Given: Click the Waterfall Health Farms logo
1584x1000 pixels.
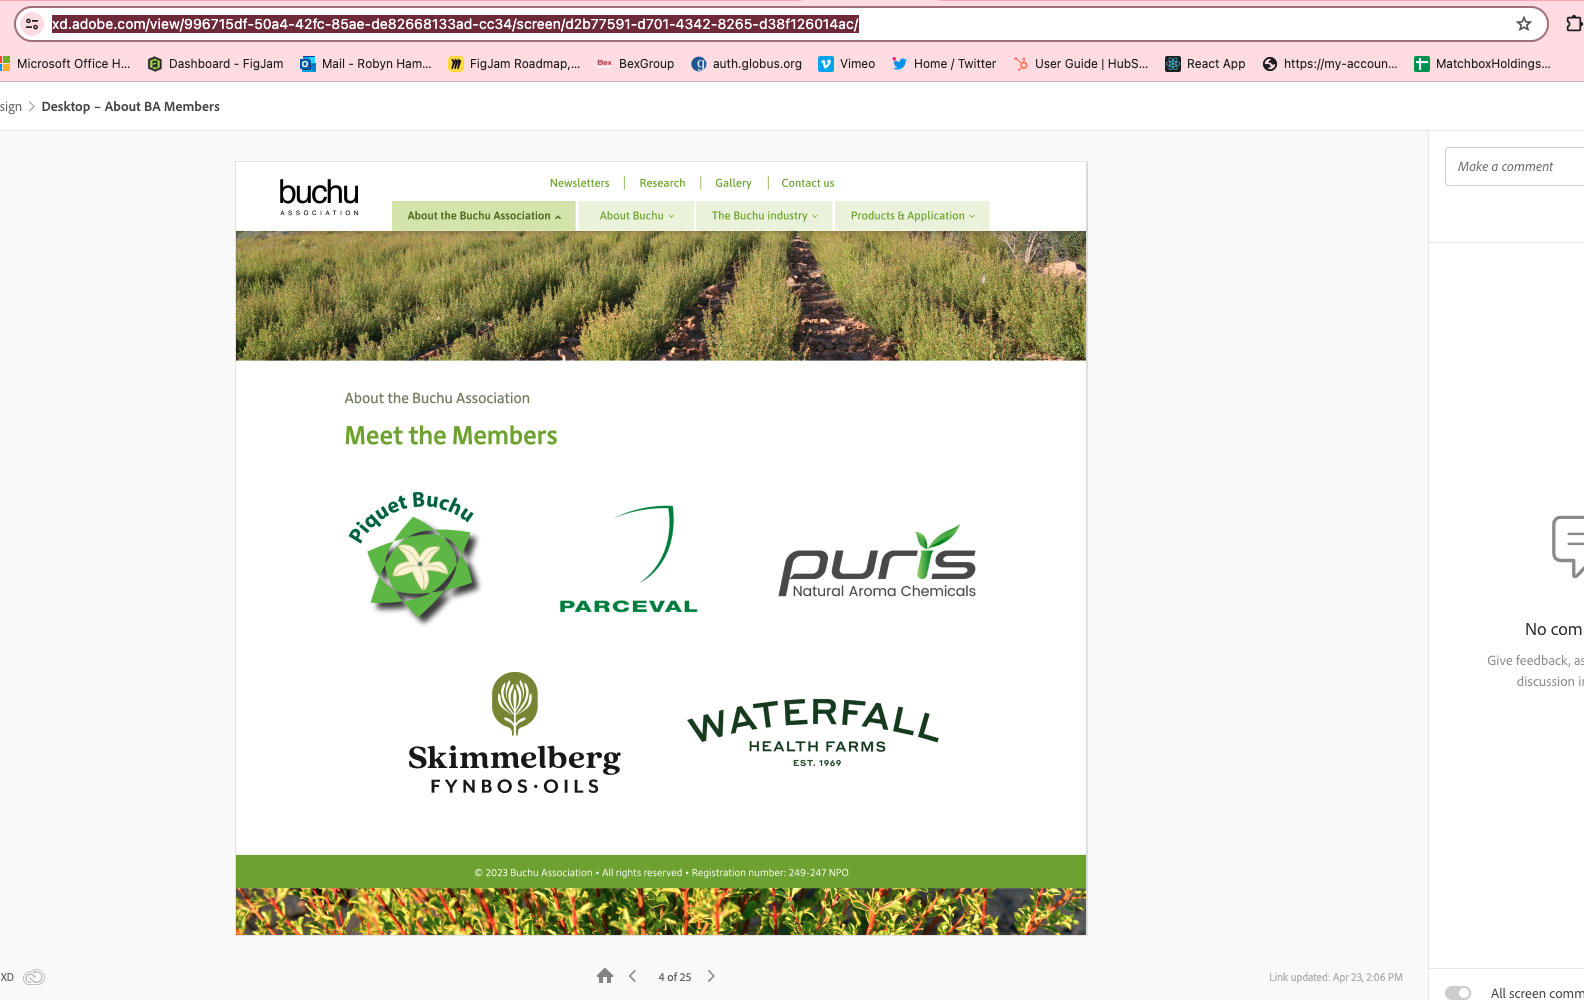Looking at the screenshot, I should point(814,733).
